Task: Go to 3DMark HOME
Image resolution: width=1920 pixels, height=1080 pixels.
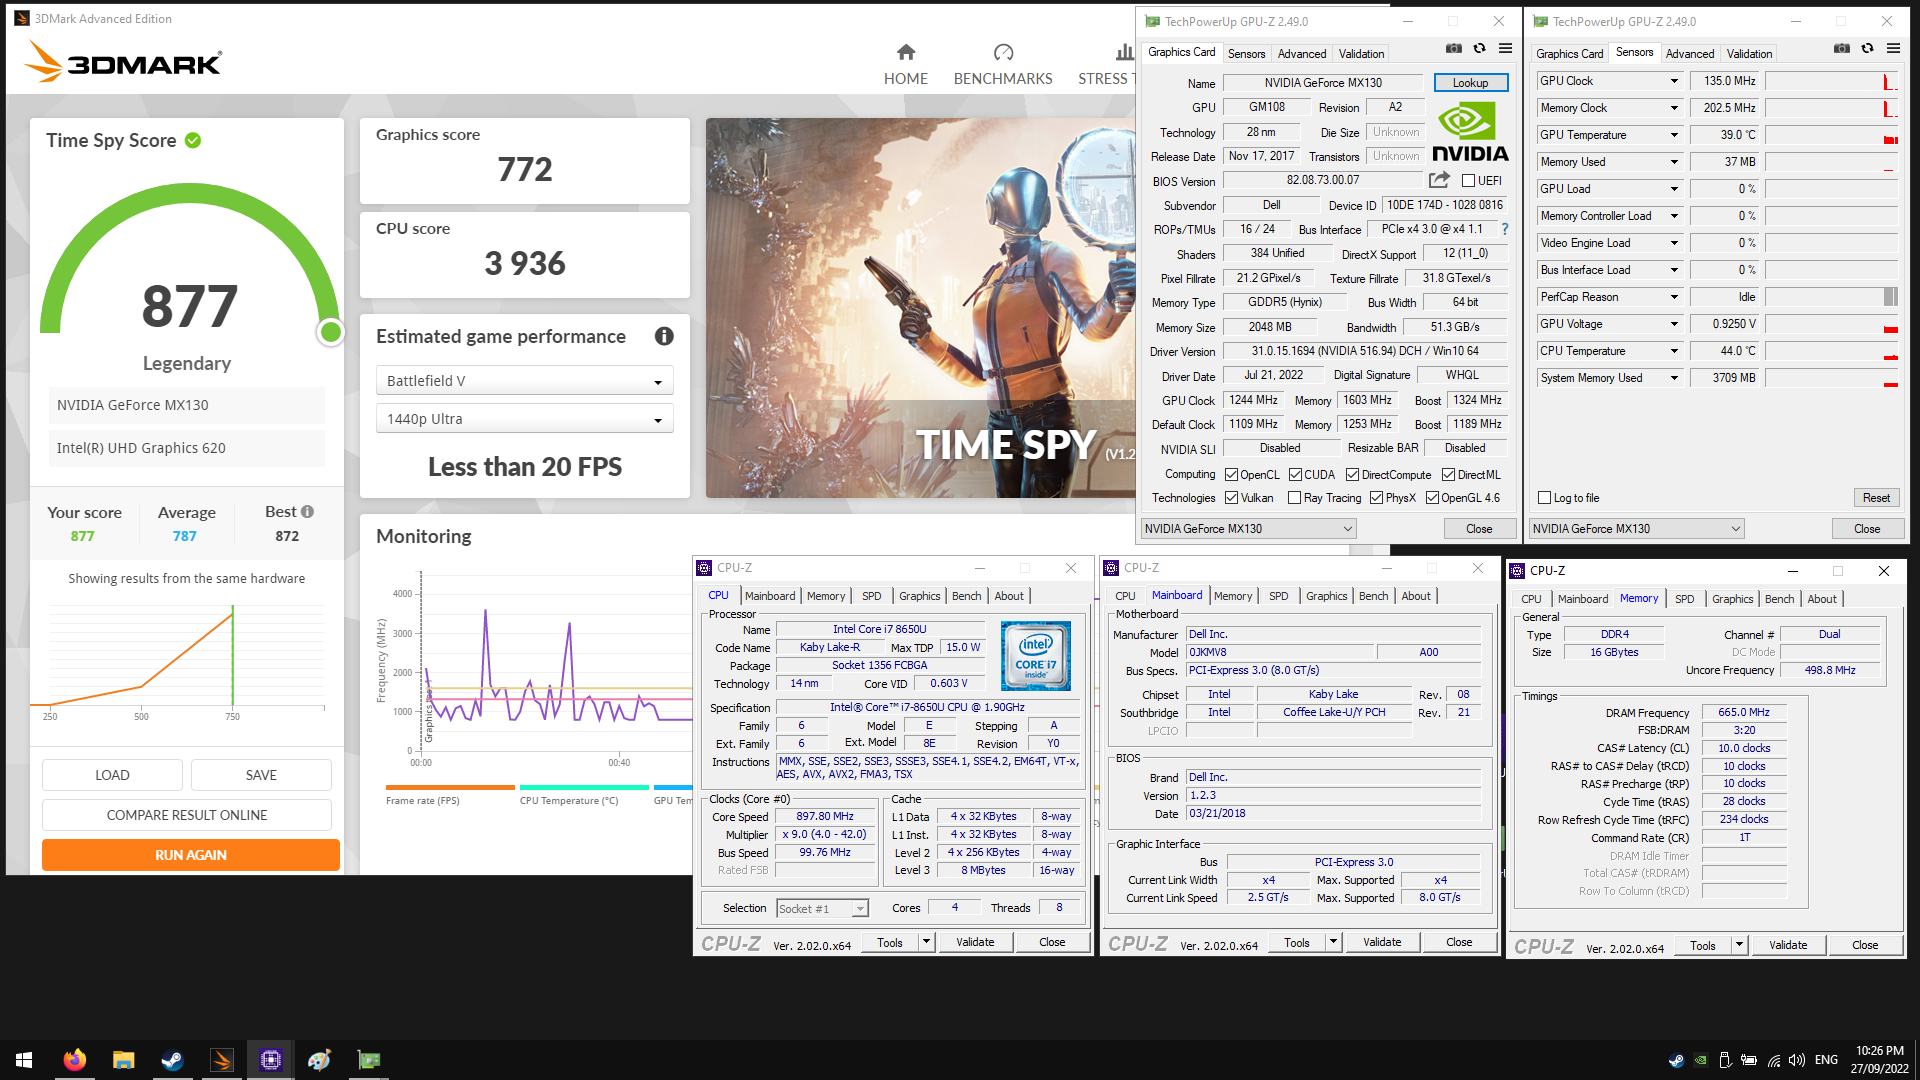Action: tap(905, 65)
